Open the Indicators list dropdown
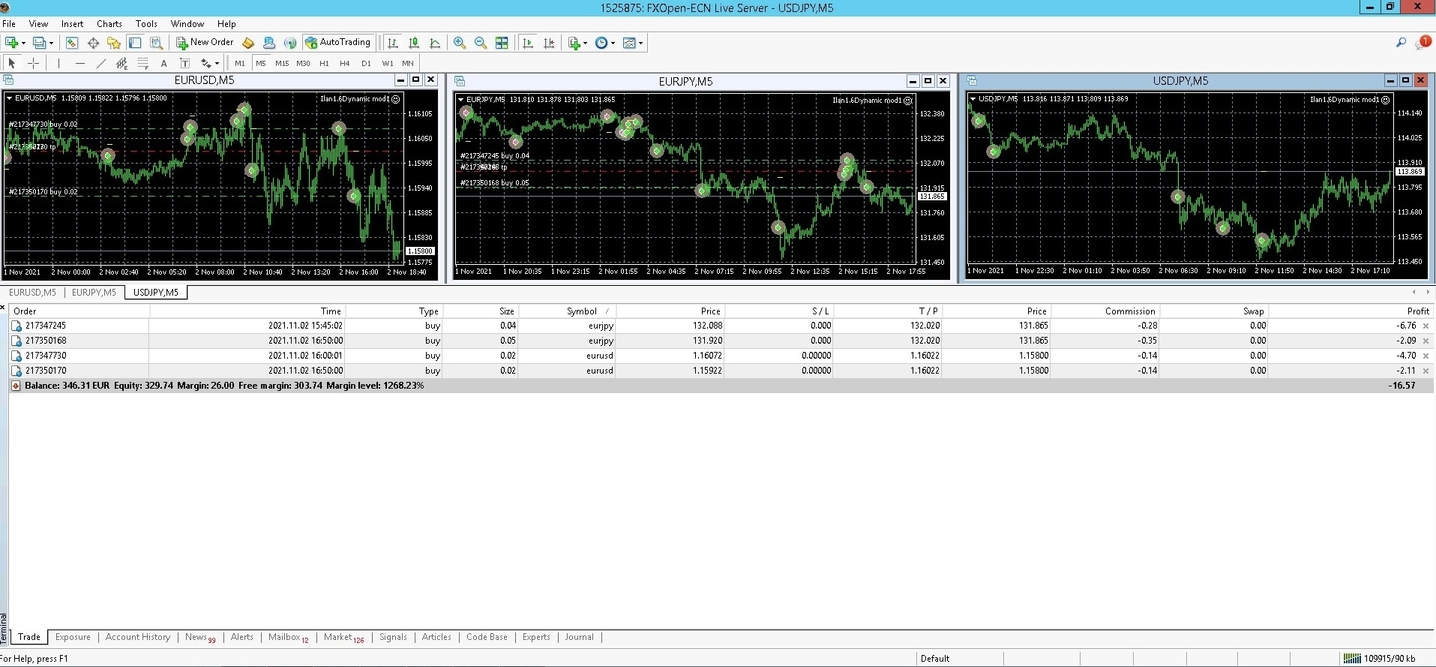The image size is (1436, 667). pos(577,42)
